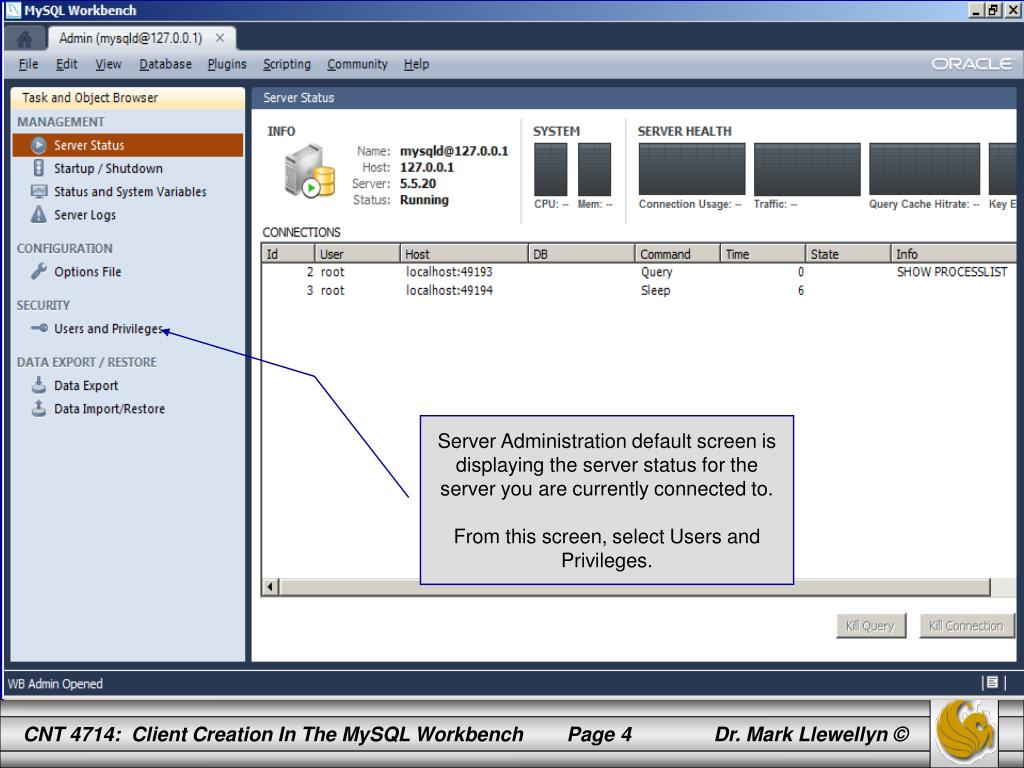This screenshot has height=768, width=1024.
Task: Select Users and Privileges under Security
Action: tap(108, 328)
